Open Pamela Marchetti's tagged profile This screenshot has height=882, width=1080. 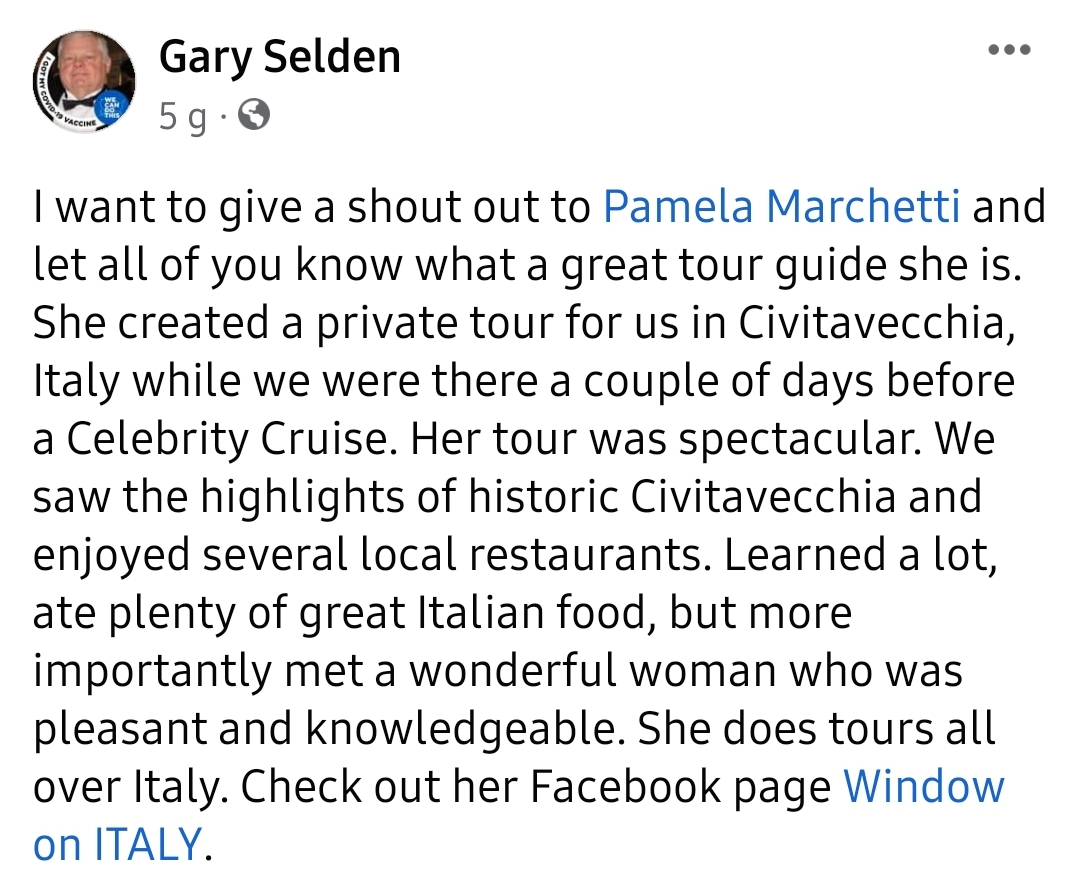781,206
